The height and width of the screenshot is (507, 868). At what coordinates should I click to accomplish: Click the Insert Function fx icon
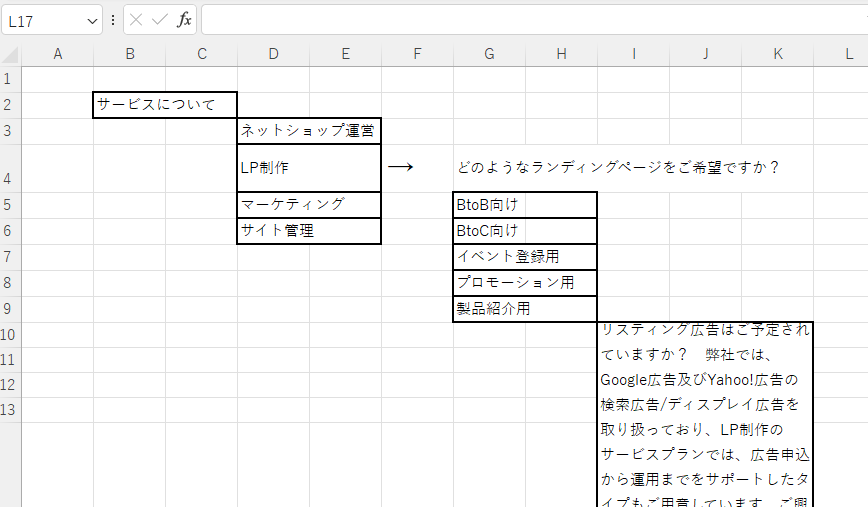tap(184, 20)
